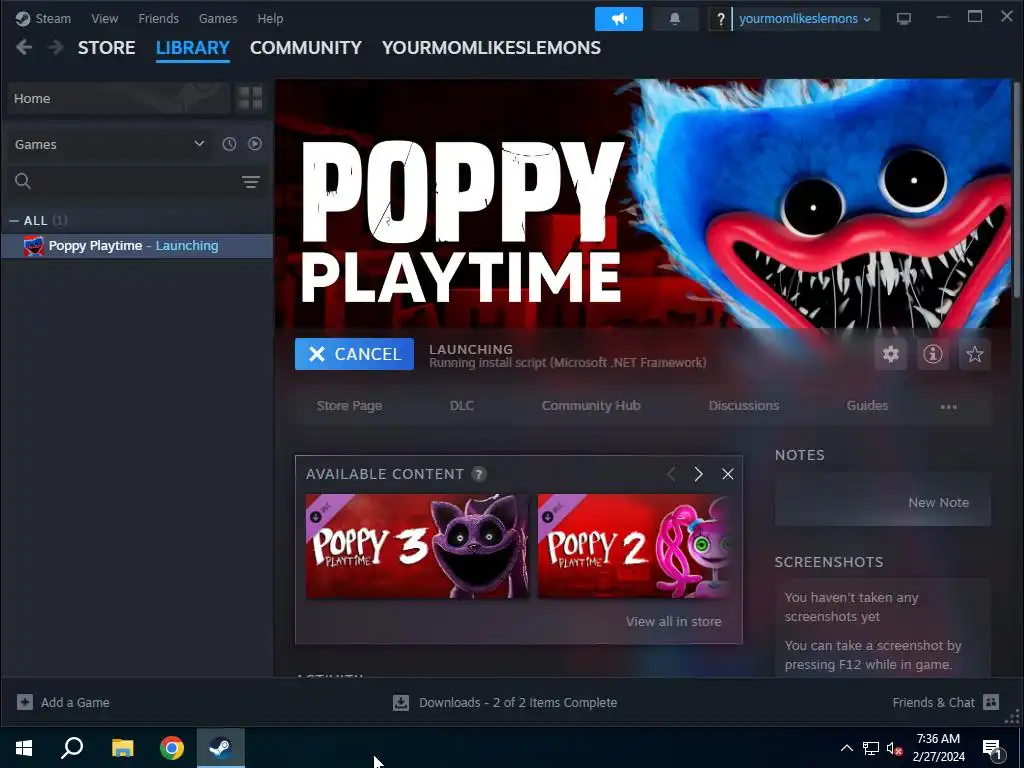Show next available content item

(698, 474)
